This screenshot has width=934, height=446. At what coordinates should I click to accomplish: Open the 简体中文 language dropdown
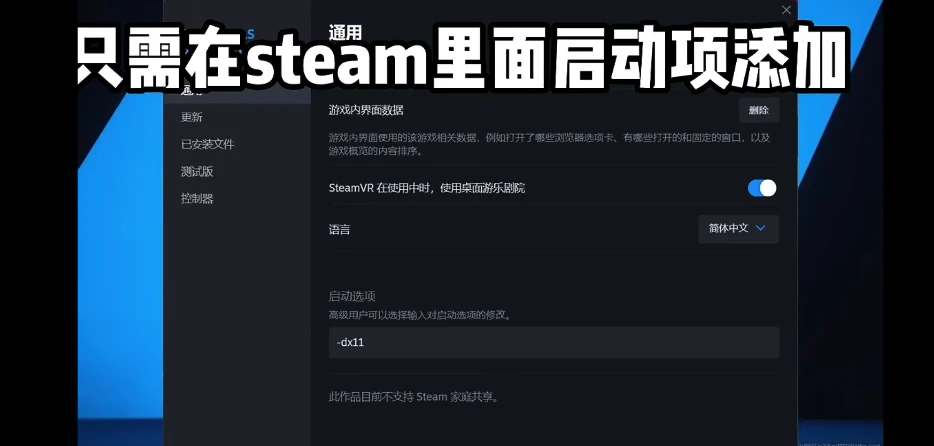click(x=739, y=229)
